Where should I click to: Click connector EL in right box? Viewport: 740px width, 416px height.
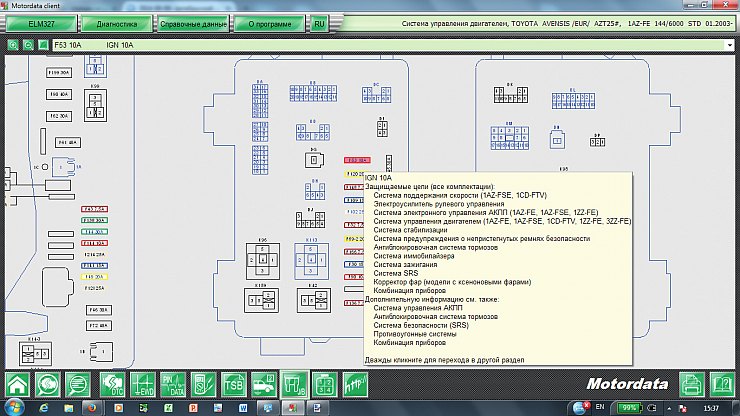573,101
